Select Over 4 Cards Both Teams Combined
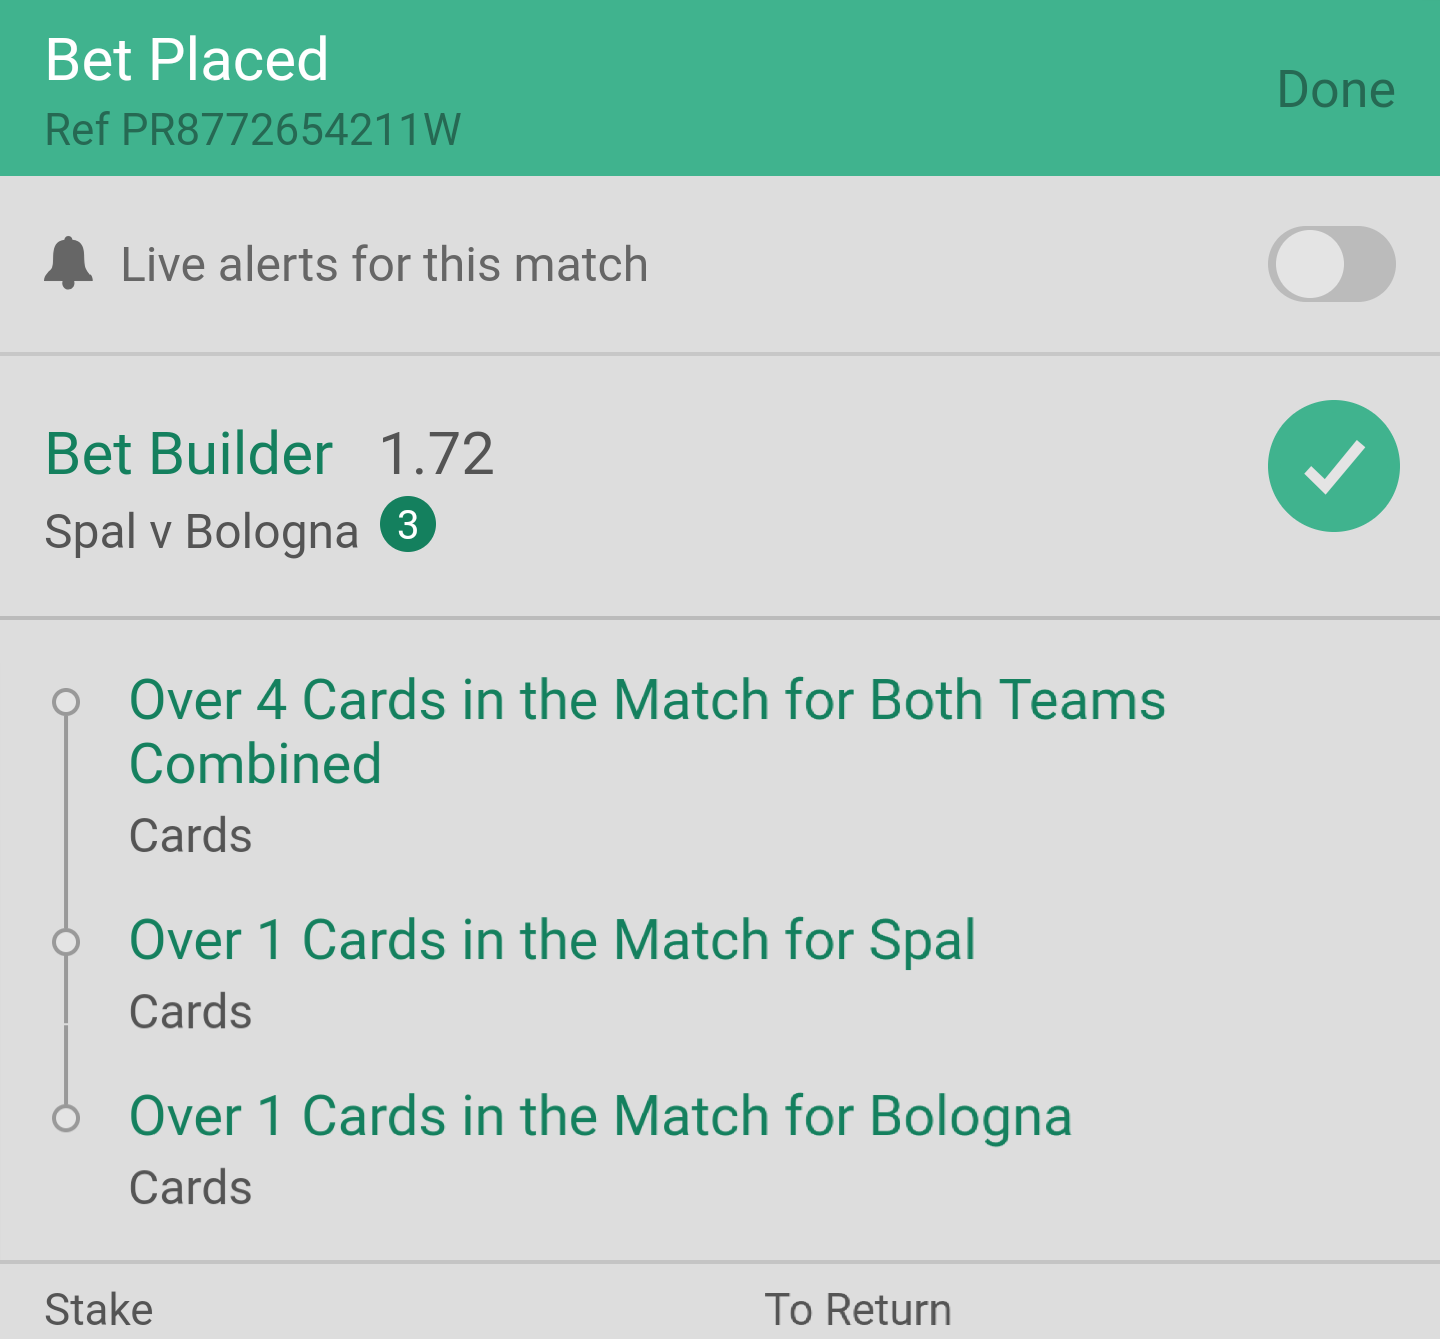Screen dimensions: 1440x1339 647,732
